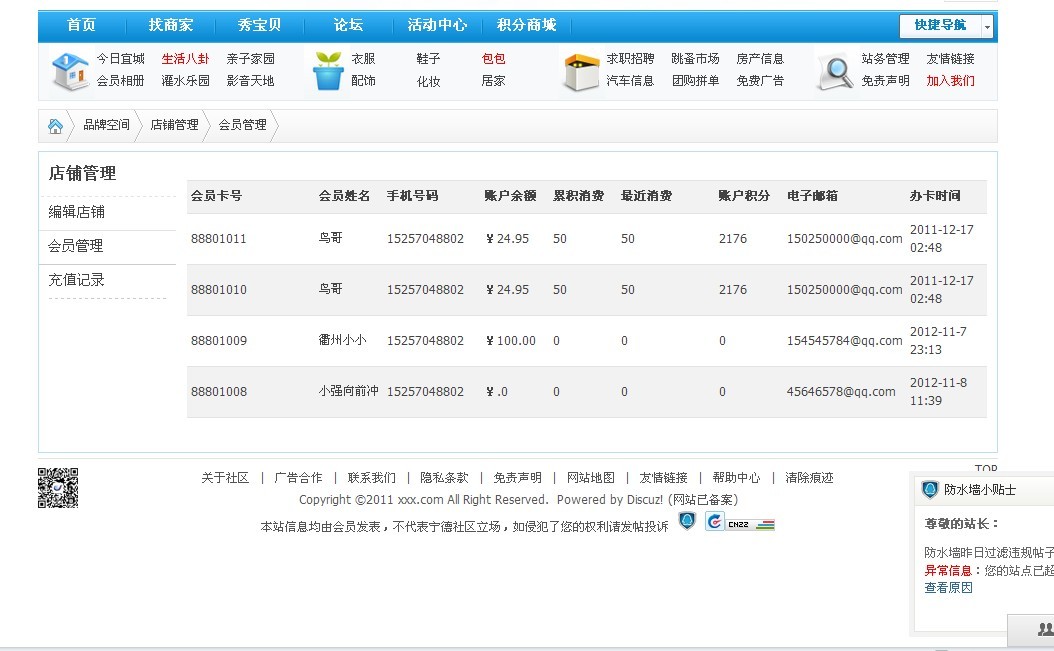Click the red 加入我们 link
The height and width of the screenshot is (651, 1054).
950,81
